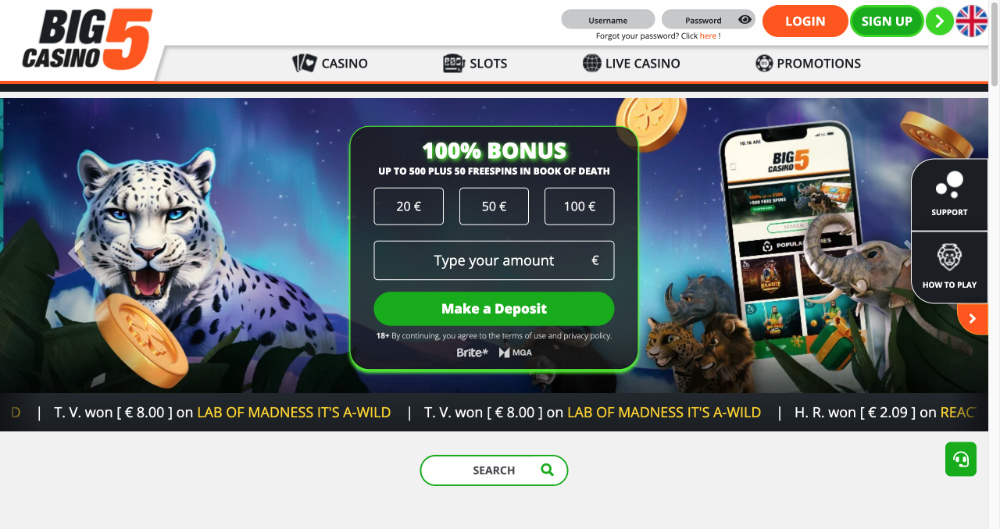Screen dimensions: 1000x529
Task: Open the Casino menu
Action: pyautogui.click(x=330, y=63)
